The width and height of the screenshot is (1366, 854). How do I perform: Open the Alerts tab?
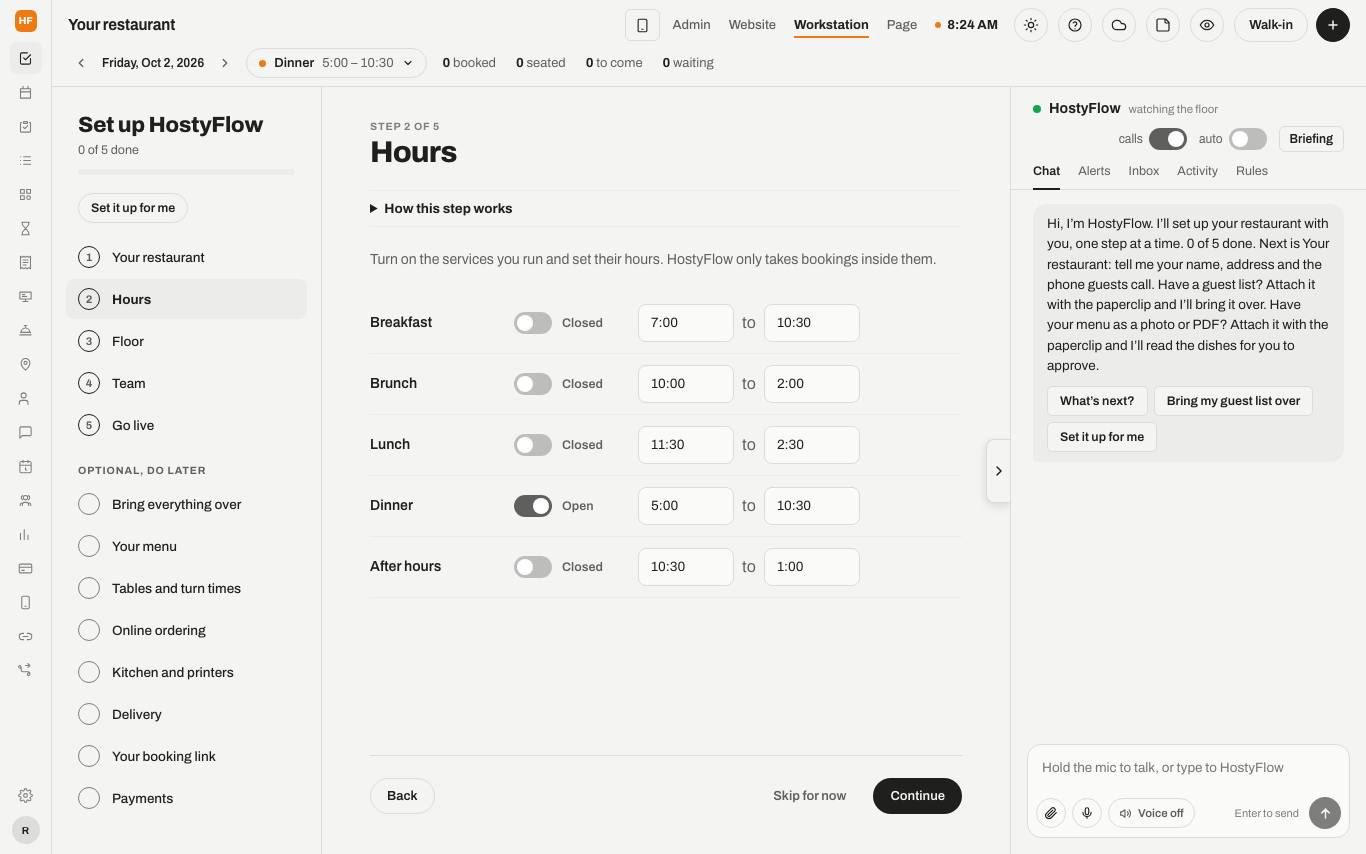1094,171
